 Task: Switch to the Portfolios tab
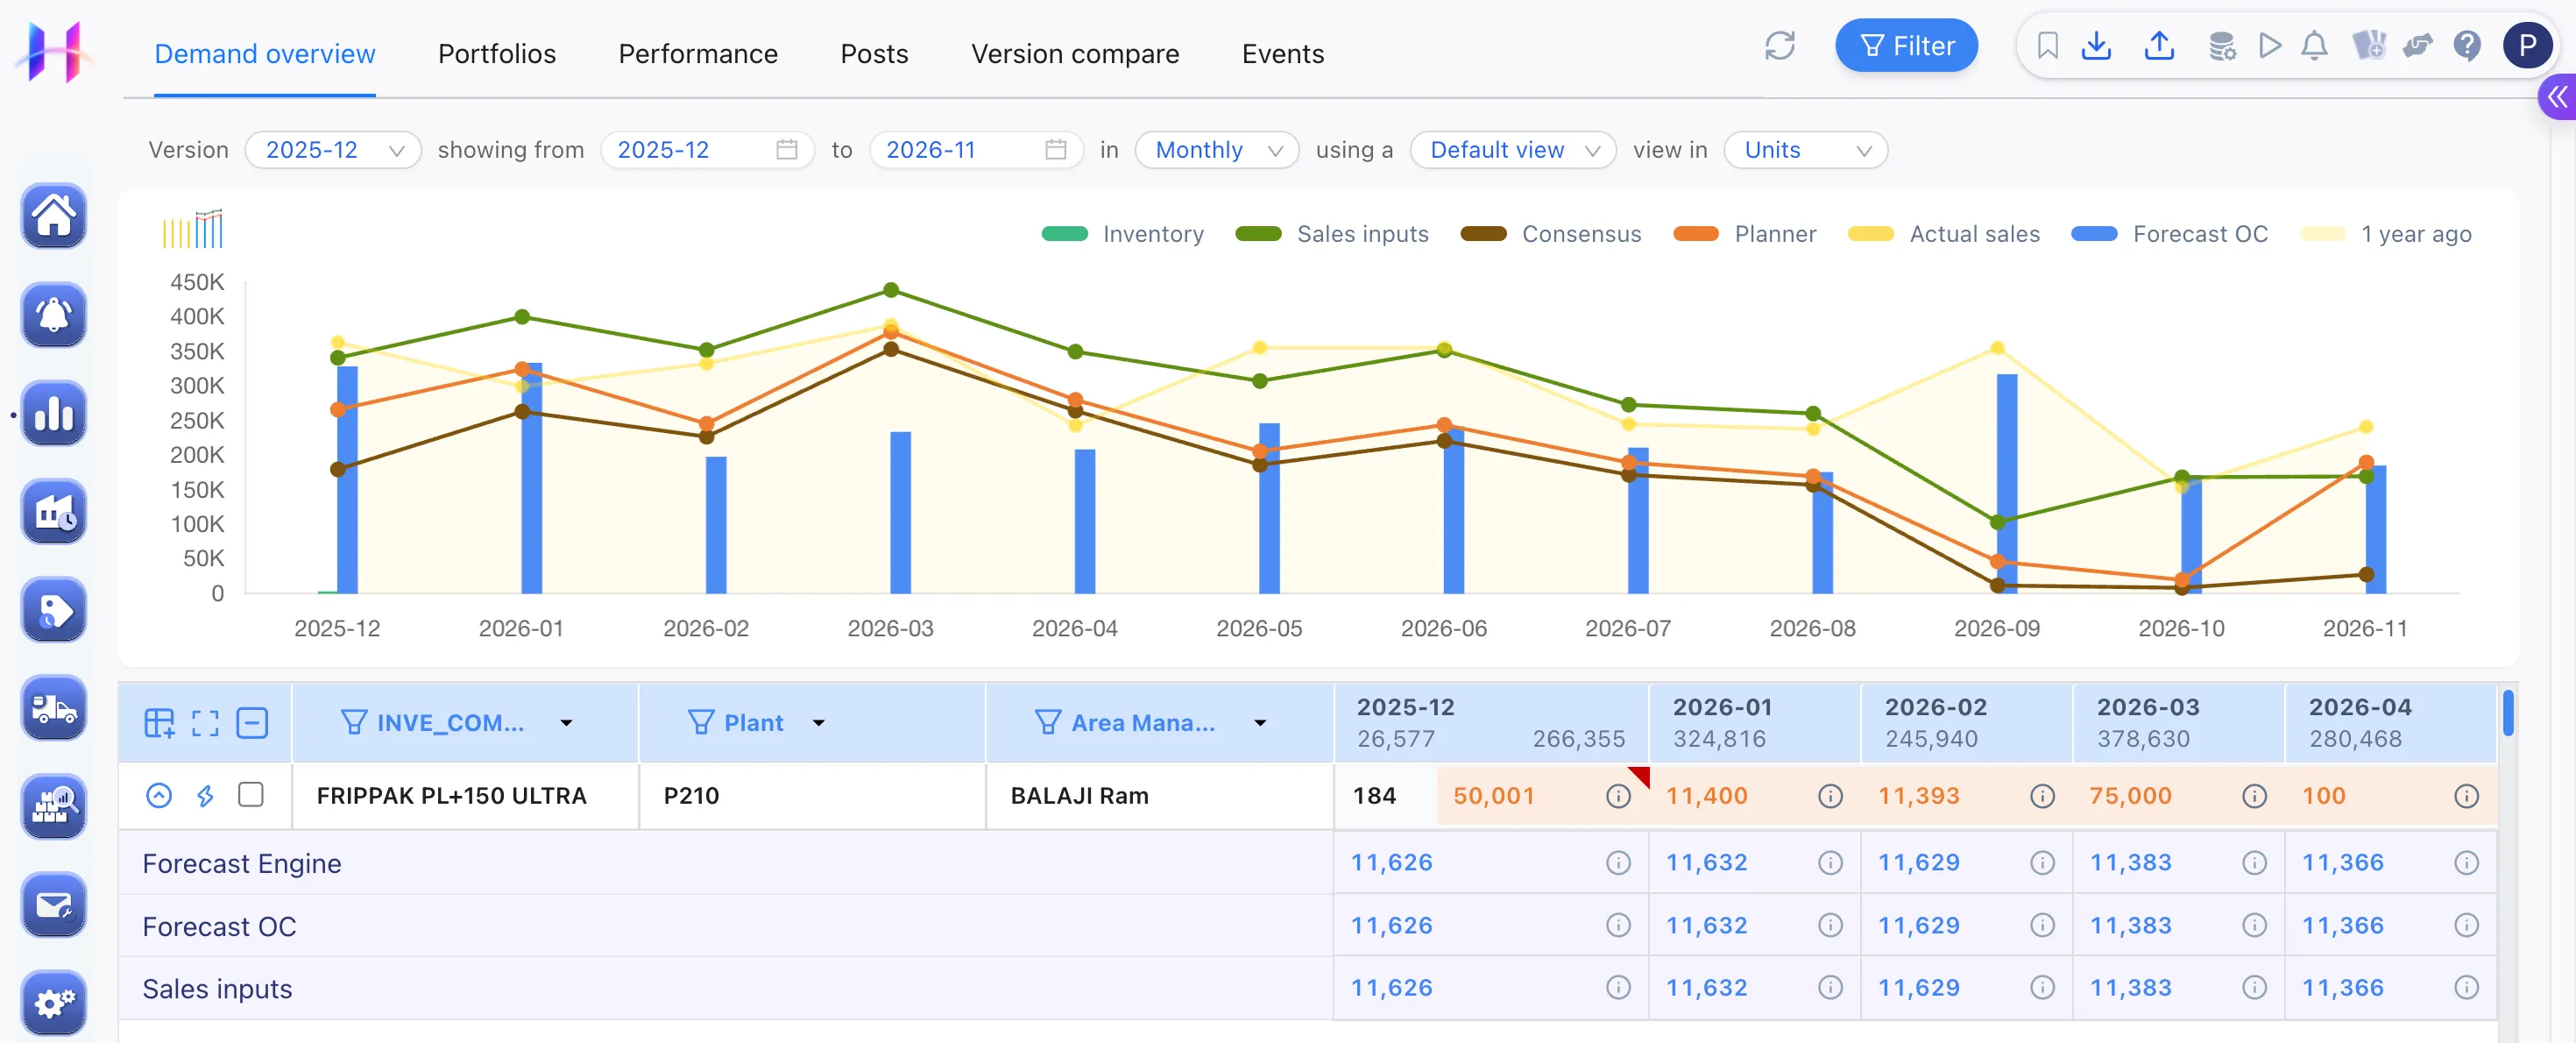[x=496, y=54]
